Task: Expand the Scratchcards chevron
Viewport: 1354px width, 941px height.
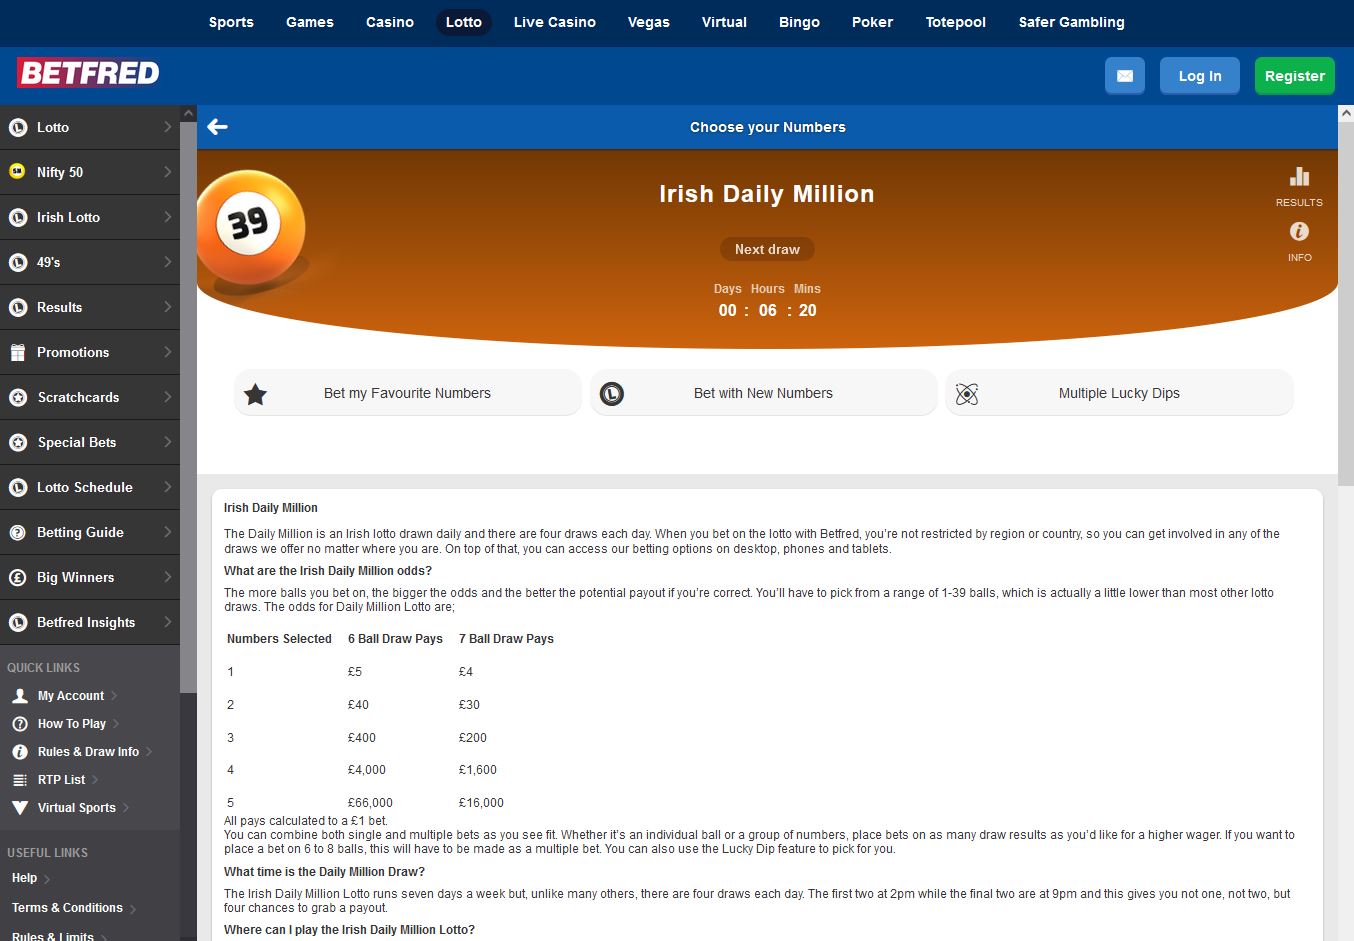Action: (167, 397)
